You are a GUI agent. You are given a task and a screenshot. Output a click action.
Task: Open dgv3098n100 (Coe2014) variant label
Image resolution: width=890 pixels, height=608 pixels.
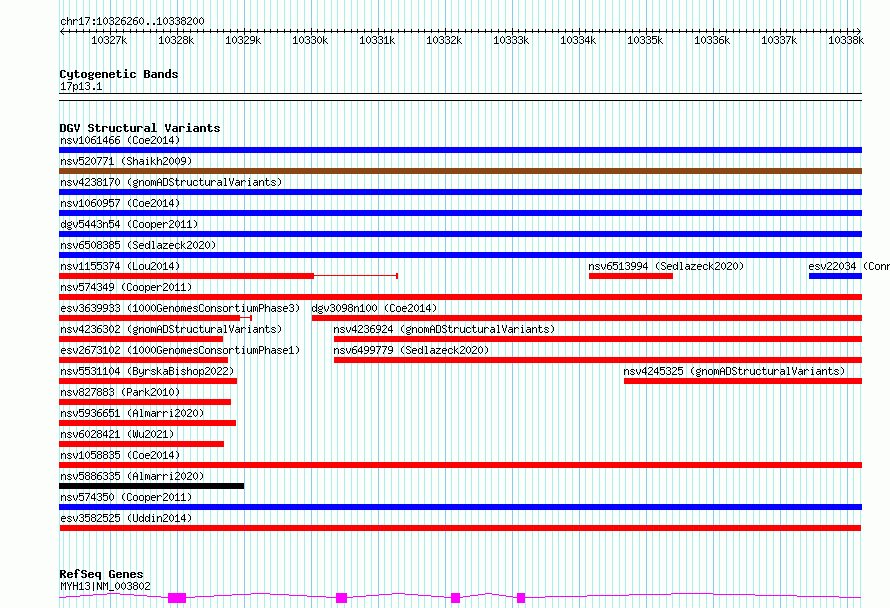click(374, 308)
